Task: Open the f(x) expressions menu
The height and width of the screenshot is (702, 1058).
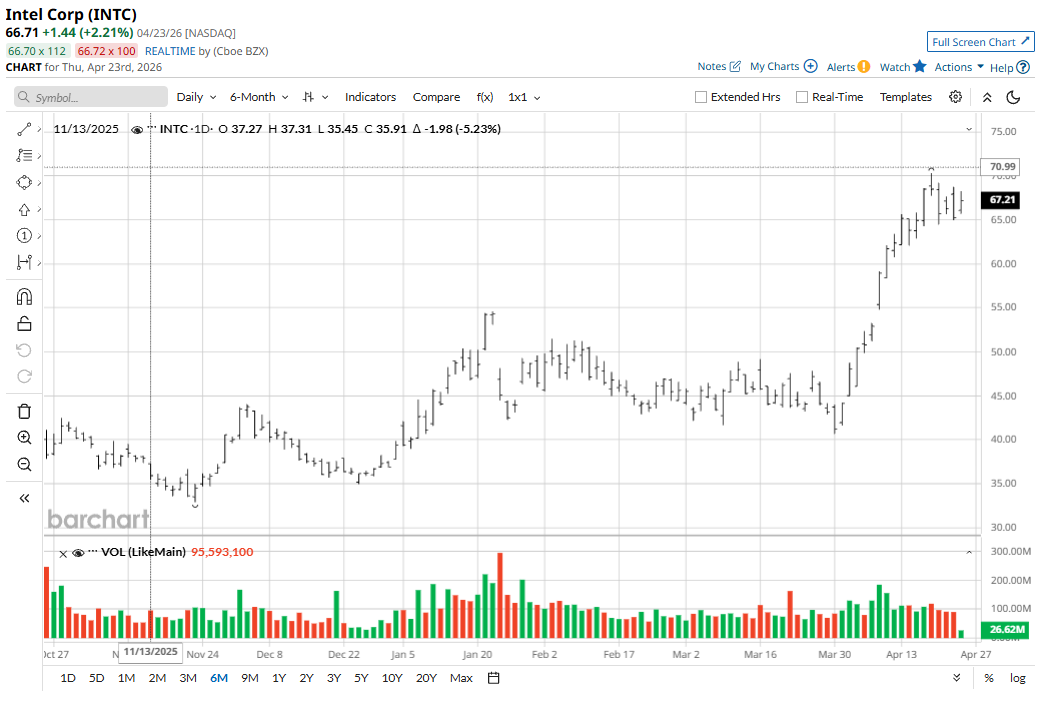Action: click(x=484, y=97)
